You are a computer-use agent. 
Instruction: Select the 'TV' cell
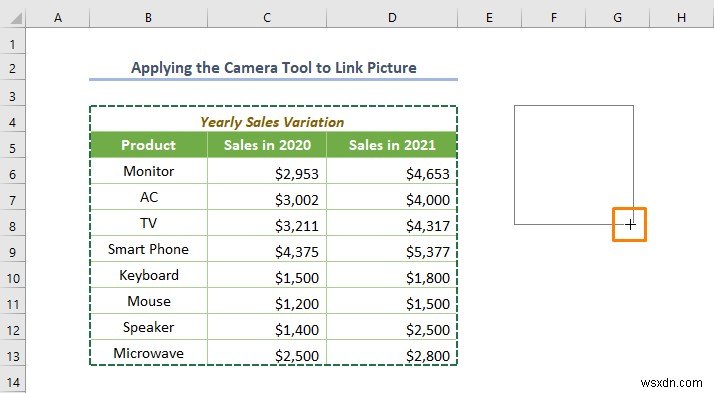(x=148, y=223)
